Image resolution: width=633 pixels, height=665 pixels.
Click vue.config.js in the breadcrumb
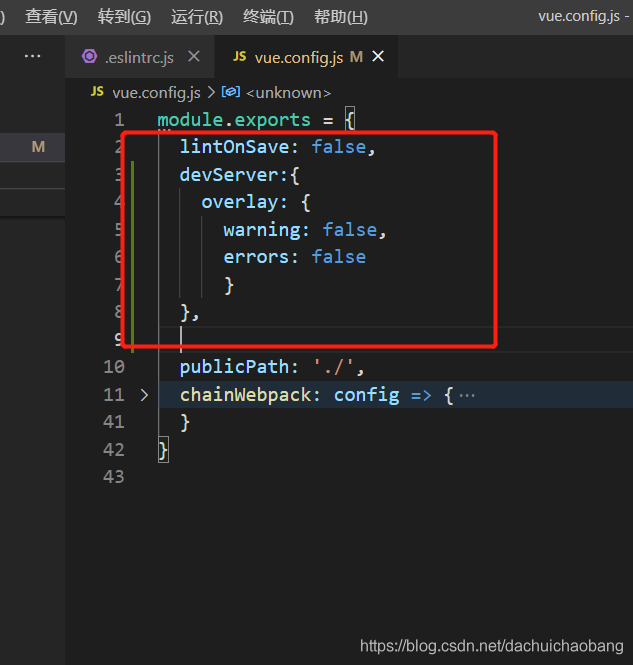156,93
